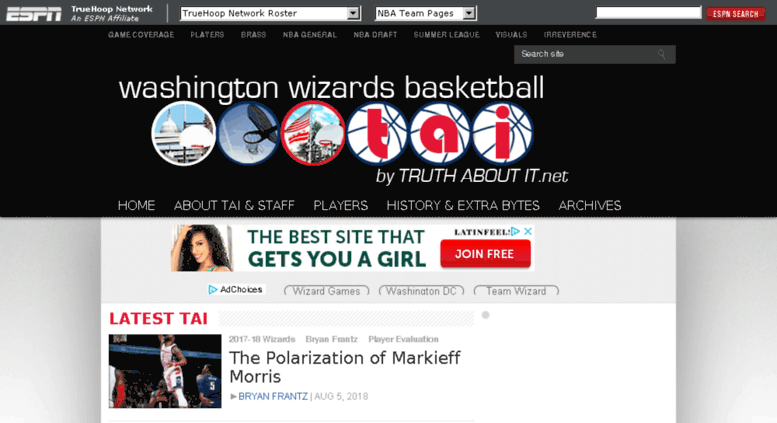Open the TrueHoop Network Roster dropdown
The width and height of the screenshot is (777, 423).
(x=270, y=13)
